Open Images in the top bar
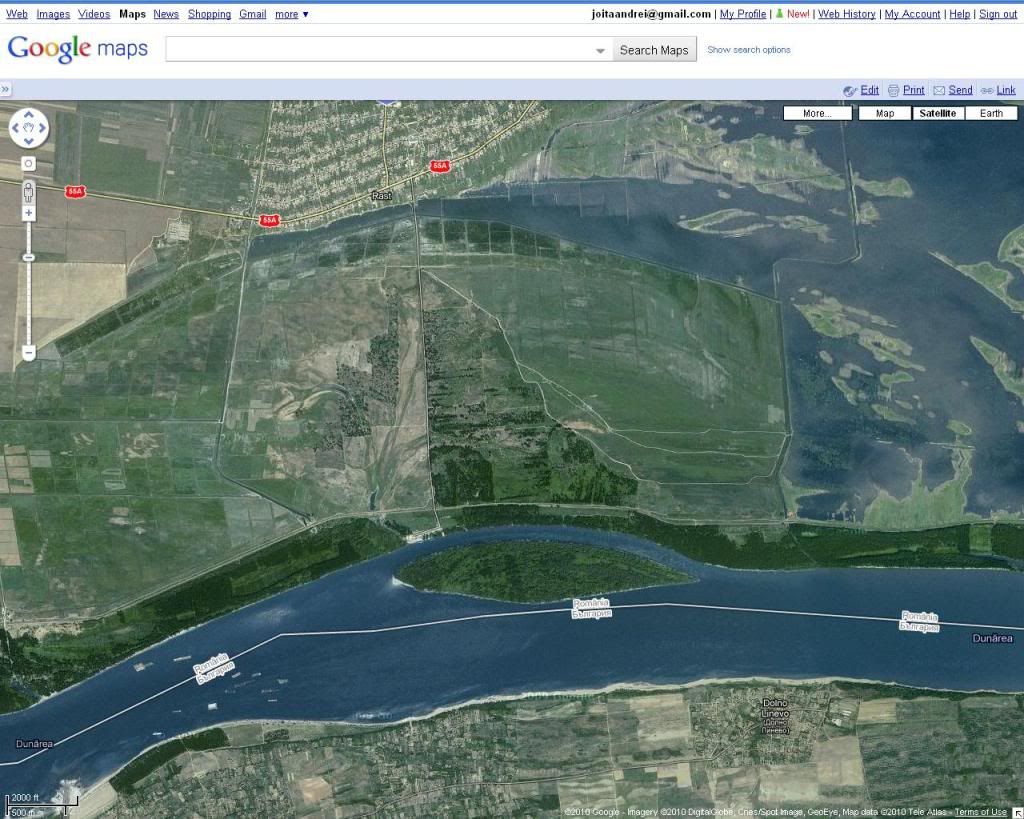The image size is (1024, 819). [53, 14]
